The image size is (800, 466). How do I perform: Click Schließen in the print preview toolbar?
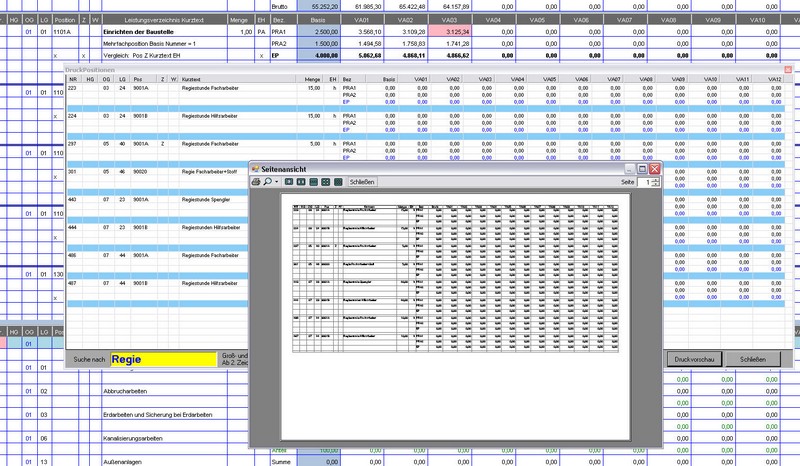click(x=362, y=183)
